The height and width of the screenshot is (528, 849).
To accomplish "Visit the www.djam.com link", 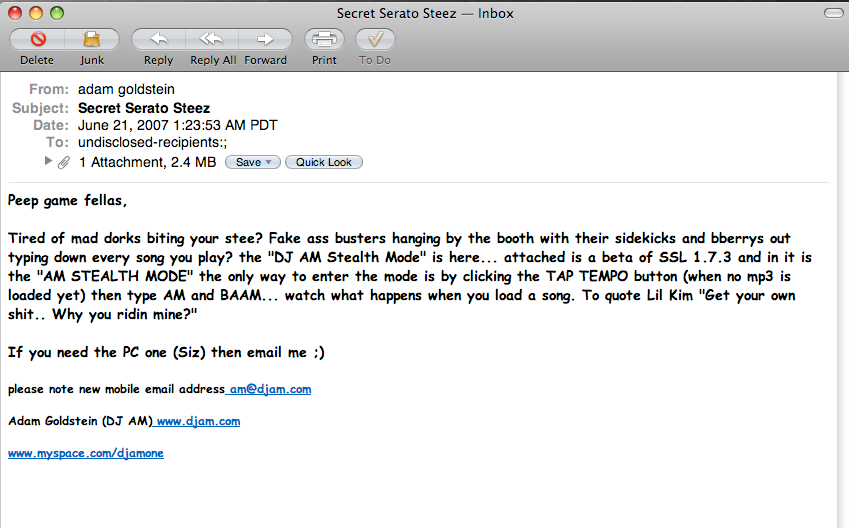I will pyautogui.click(x=198, y=421).
